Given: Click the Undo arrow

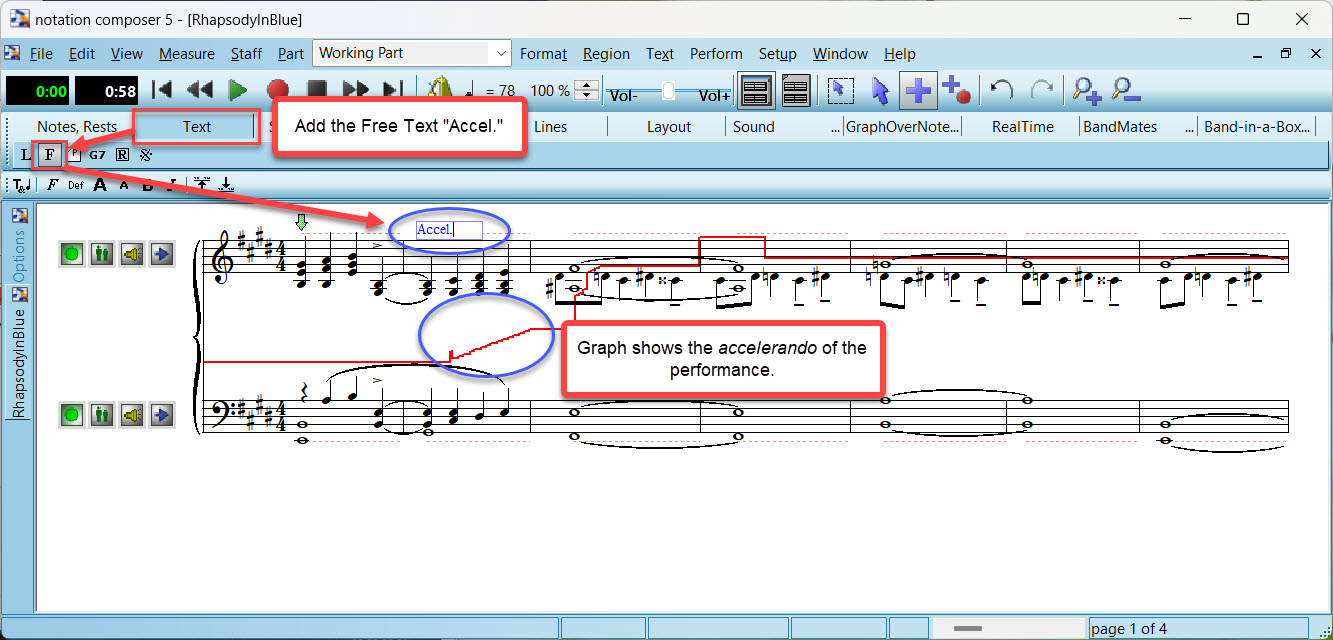Looking at the screenshot, I should pyautogui.click(x=1001, y=90).
